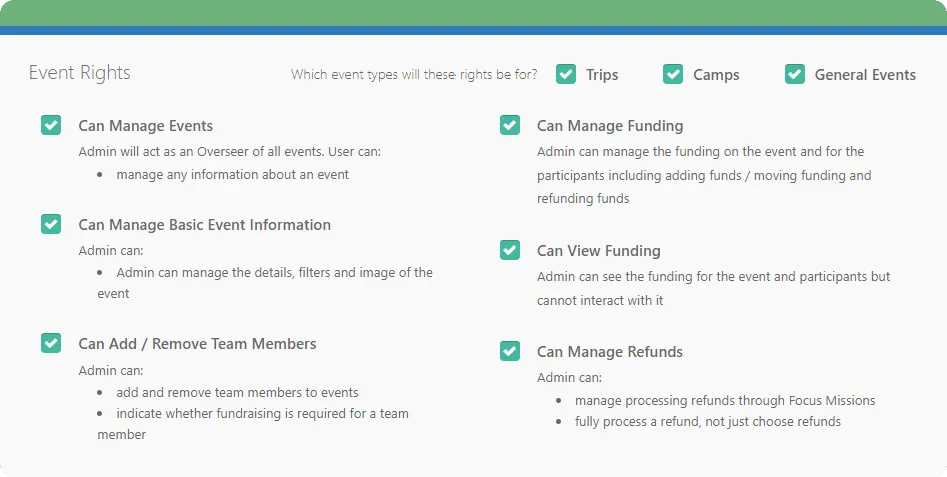This screenshot has width=947, height=477.
Task: Click the Can View Funding title
Action: [598, 251]
